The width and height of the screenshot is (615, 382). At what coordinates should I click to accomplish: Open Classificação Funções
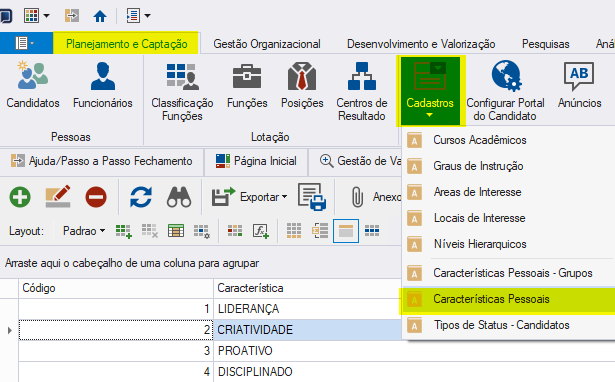point(182,91)
